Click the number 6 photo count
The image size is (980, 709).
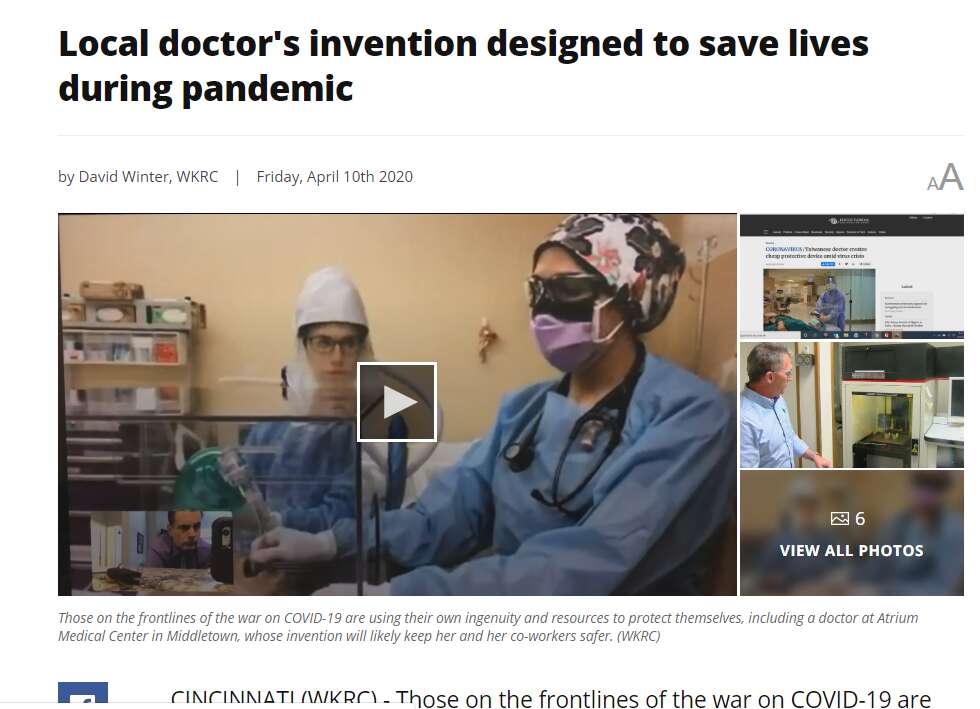[860, 519]
